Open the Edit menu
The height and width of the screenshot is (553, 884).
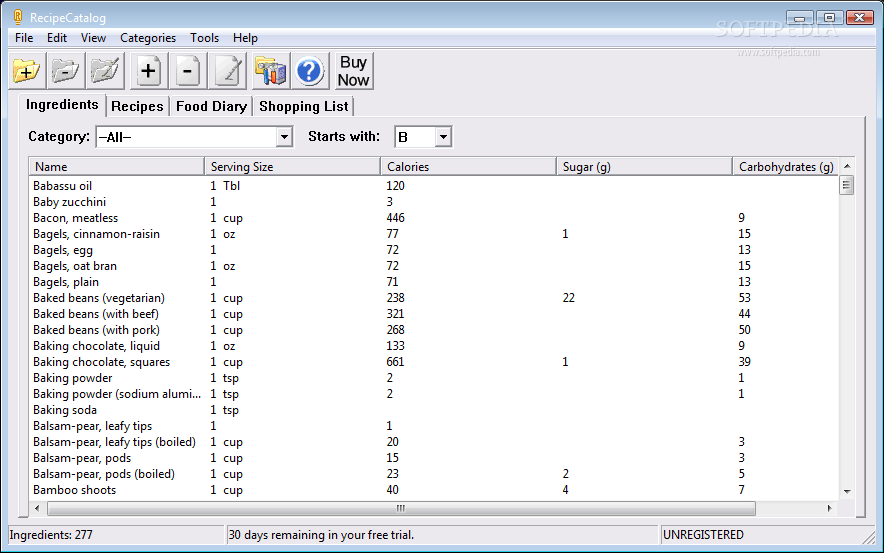click(57, 38)
